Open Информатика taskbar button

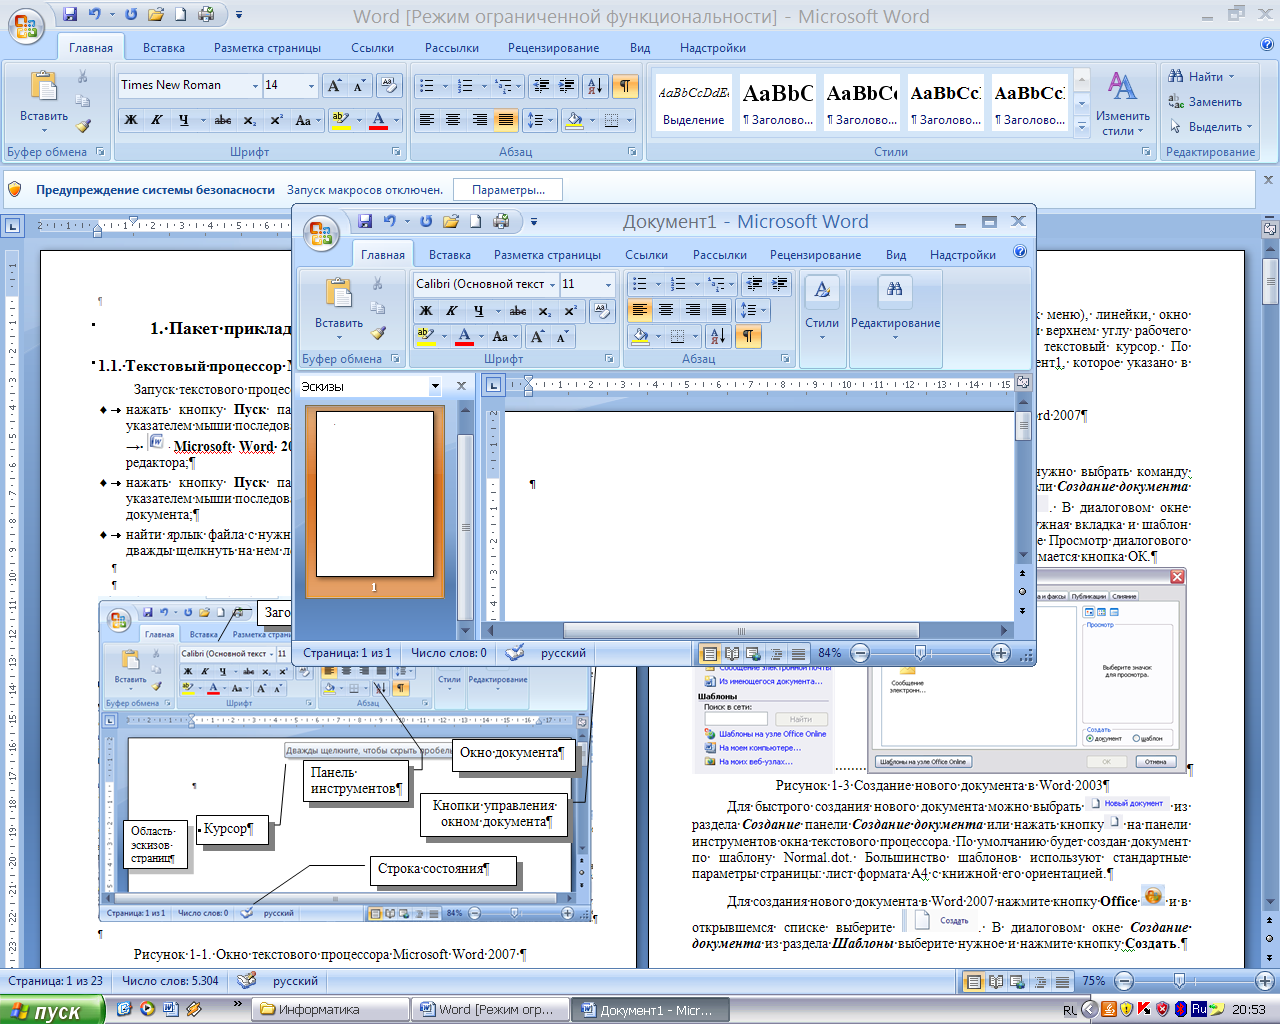point(329,1010)
